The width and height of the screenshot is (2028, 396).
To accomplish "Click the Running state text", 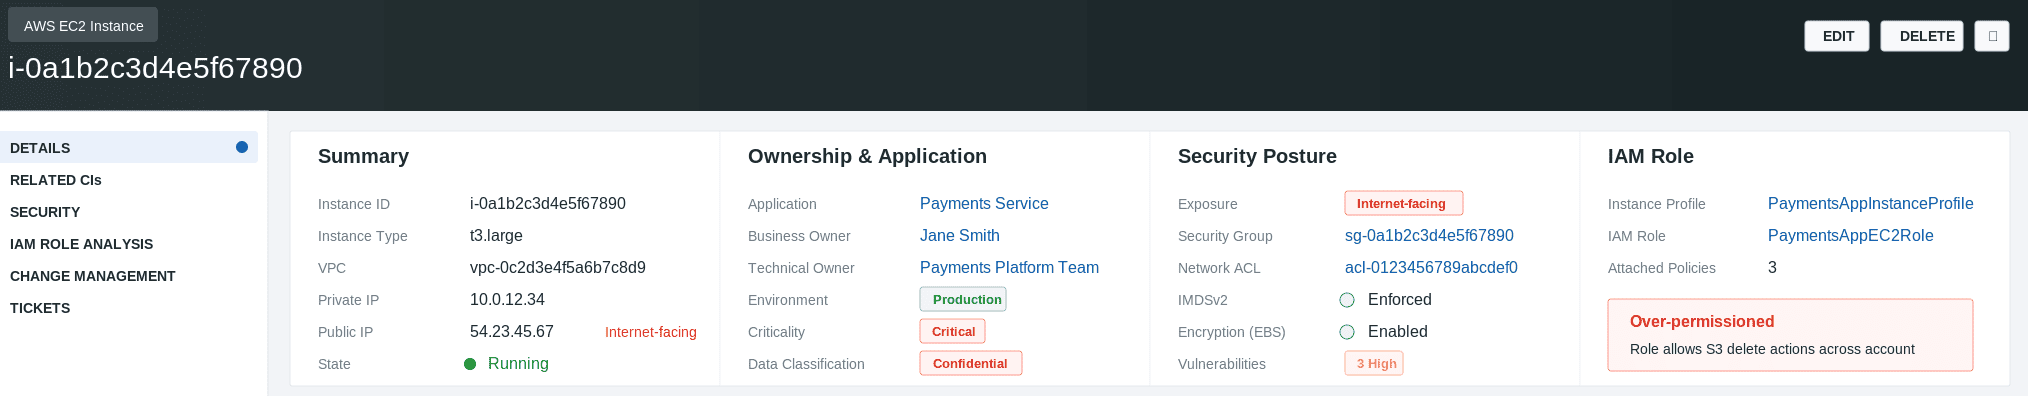I will pos(518,363).
